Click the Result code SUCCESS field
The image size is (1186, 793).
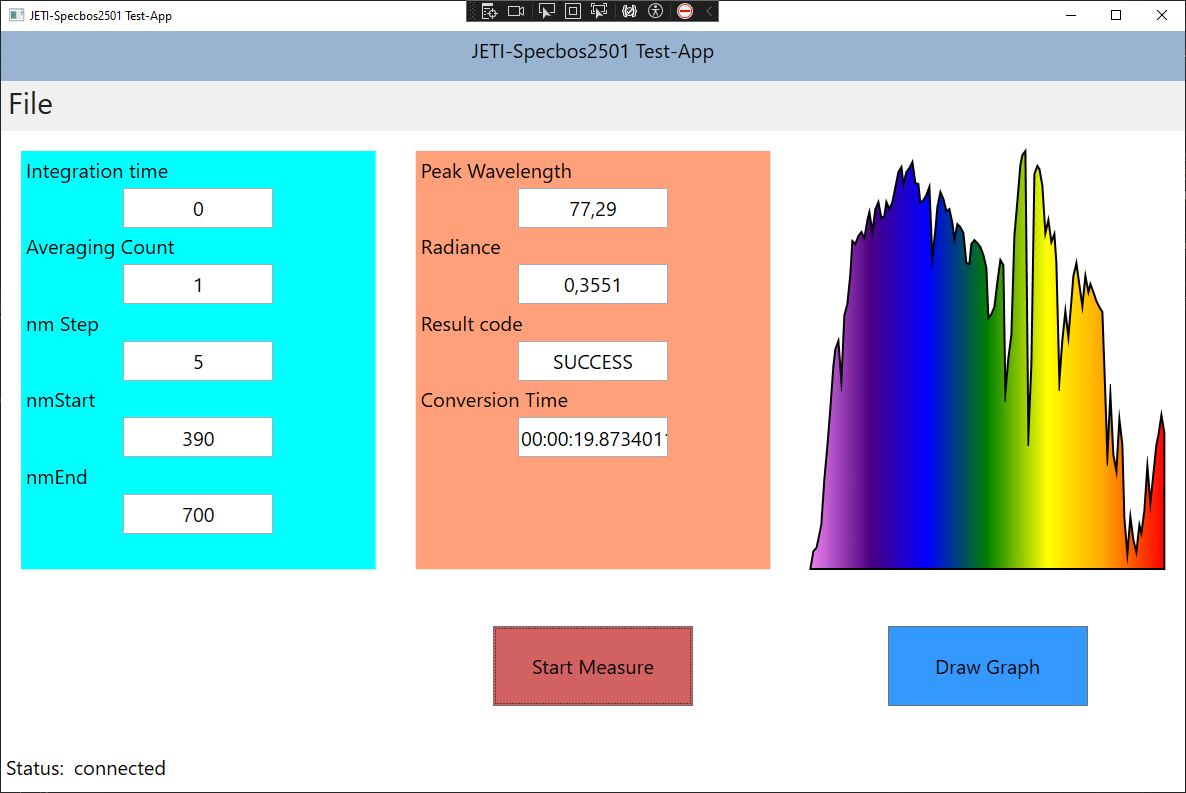click(593, 361)
